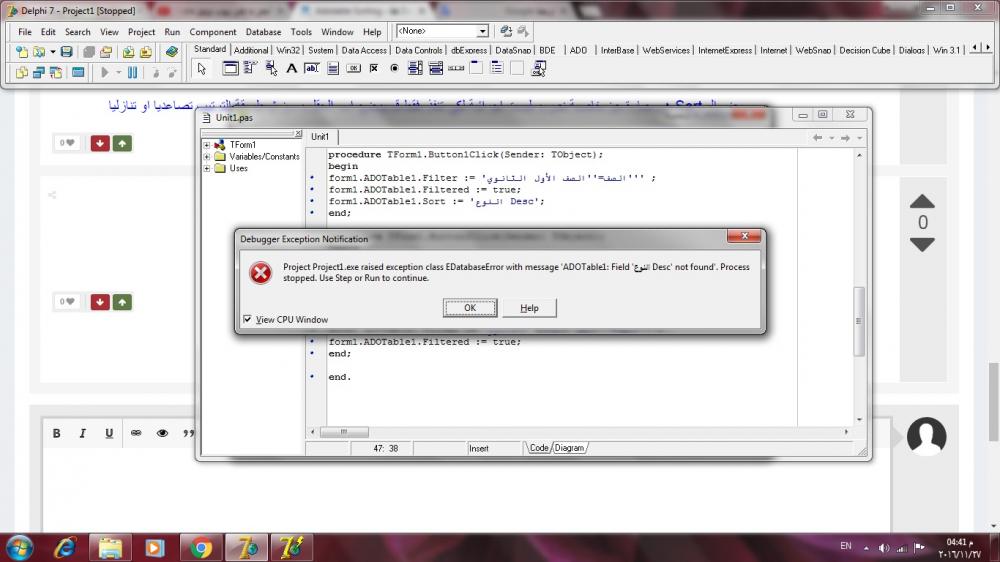Pick the Panel component icon
This screenshot has width=1000, height=562.
pyautogui.click(x=517, y=68)
